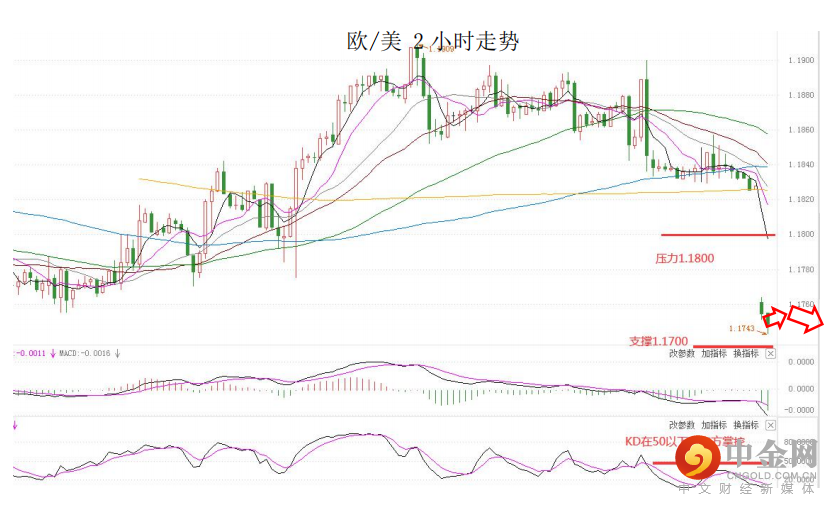The image size is (832, 507).
Task: Click 加指标 in the KD panel
Action: (714, 425)
